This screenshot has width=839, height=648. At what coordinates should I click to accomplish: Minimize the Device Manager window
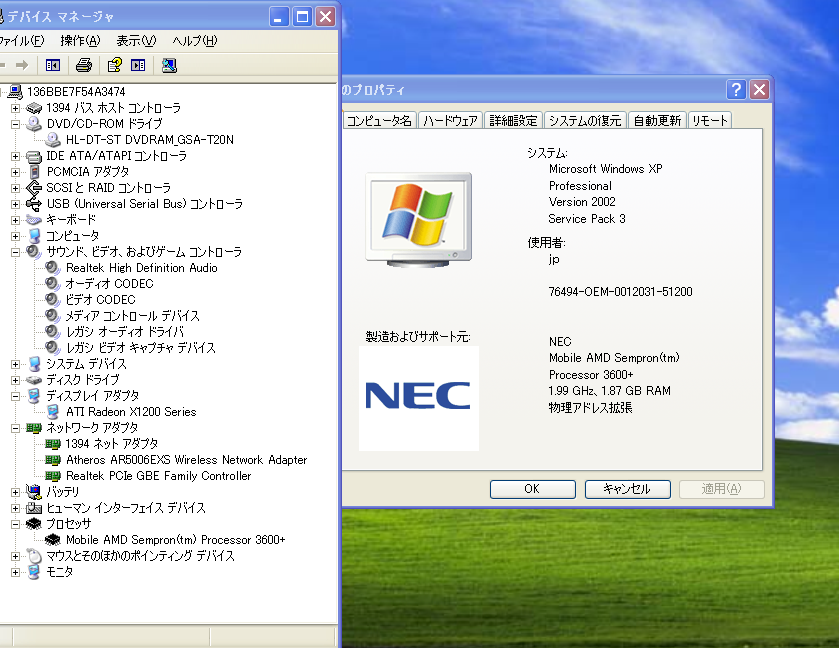[x=278, y=17]
